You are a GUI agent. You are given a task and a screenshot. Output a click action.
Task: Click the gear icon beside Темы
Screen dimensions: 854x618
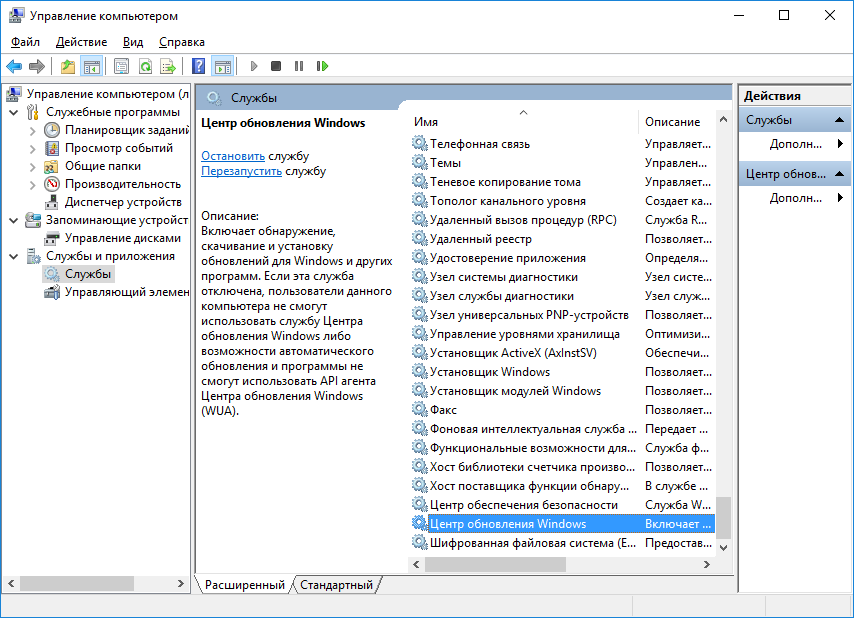(419, 163)
